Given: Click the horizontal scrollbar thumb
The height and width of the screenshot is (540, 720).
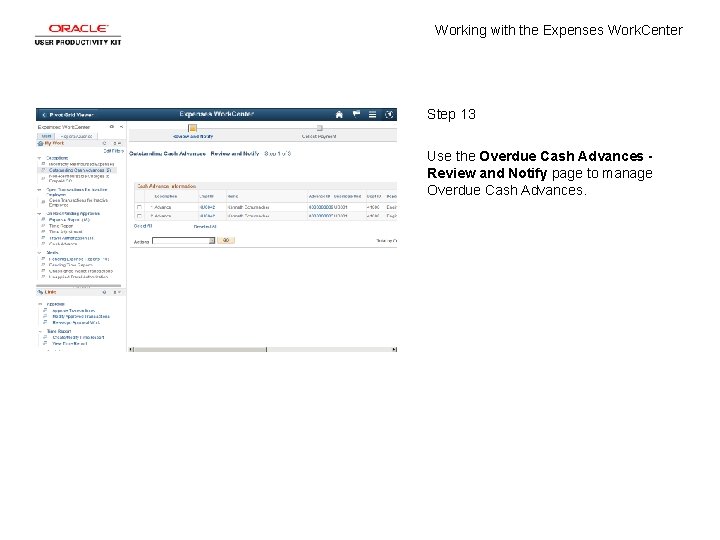Looking at the screenshot, I should point(200,349).
